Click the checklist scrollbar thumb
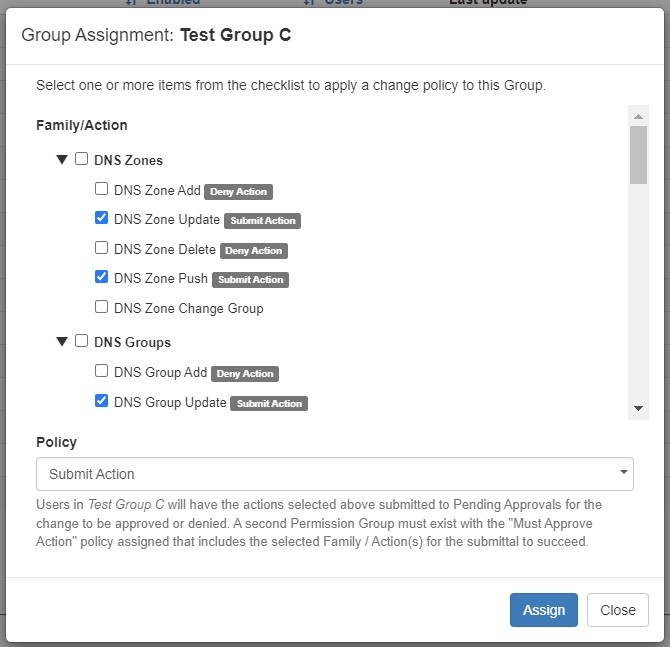670x647 pixels. pos(638,155)
